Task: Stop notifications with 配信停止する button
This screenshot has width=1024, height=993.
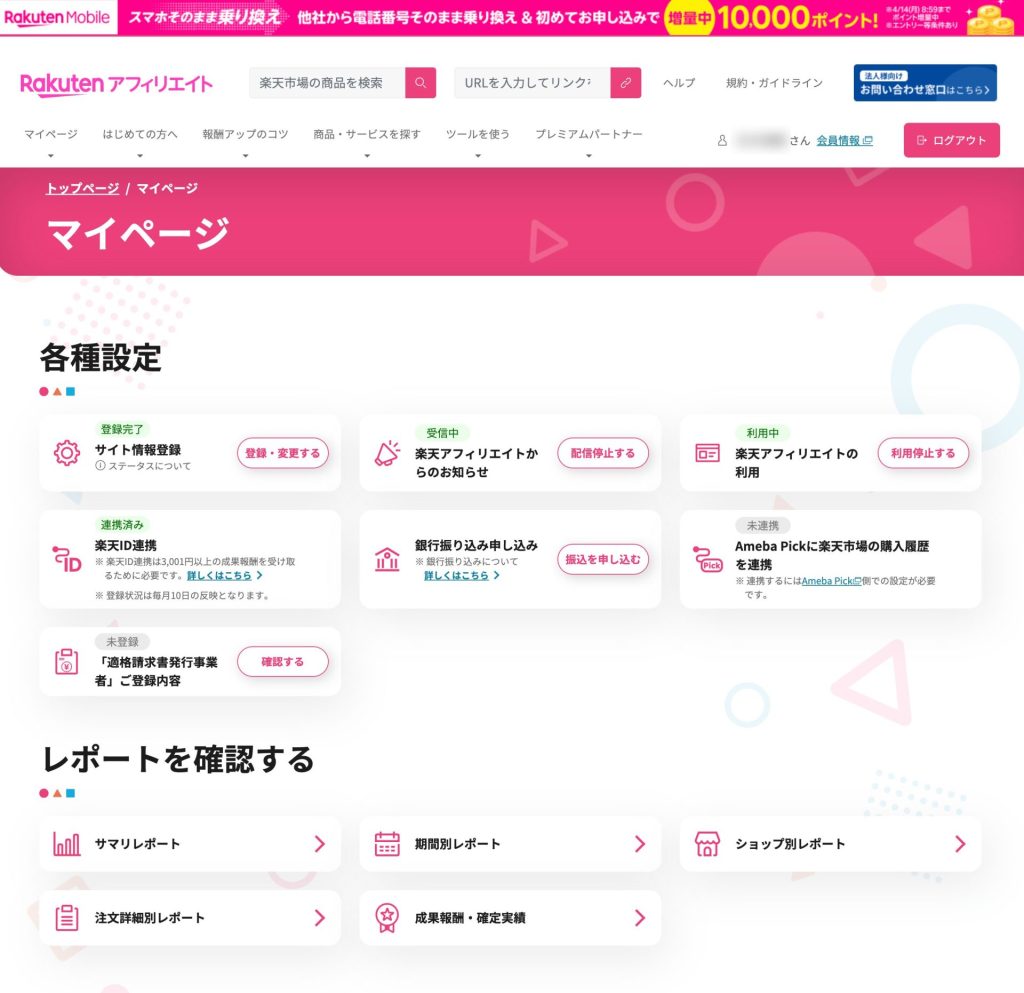Action: [x=603, y=453]
